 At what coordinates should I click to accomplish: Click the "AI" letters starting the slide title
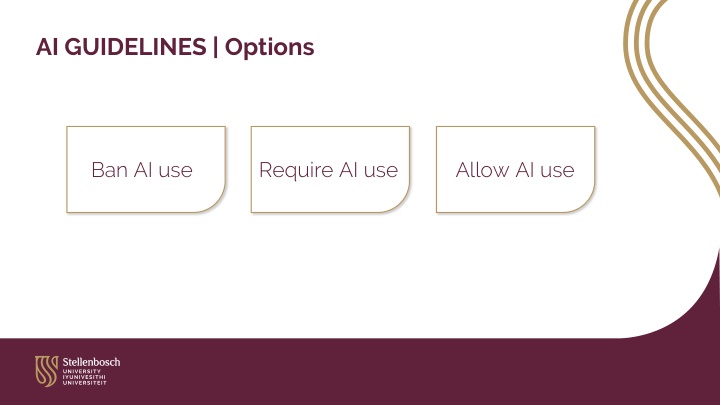(x=47, y=47)
